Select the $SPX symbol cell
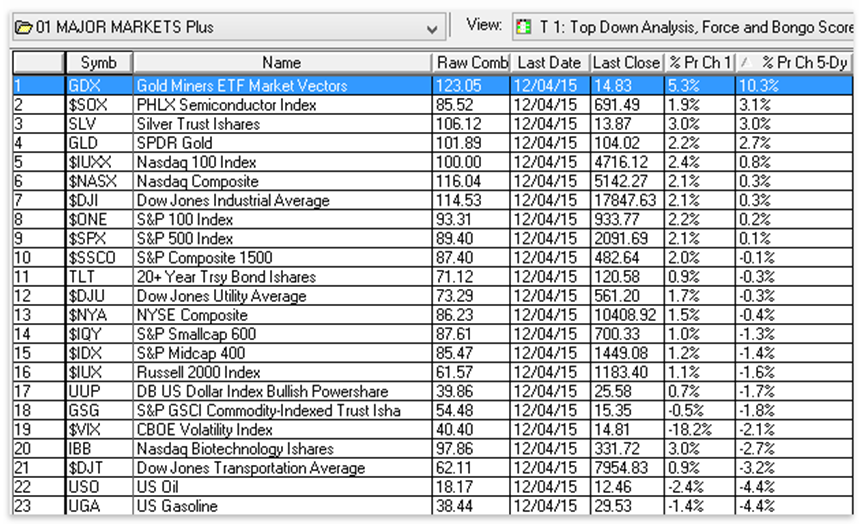The height and width of the screenshot is (524, 863). point(99,238)
